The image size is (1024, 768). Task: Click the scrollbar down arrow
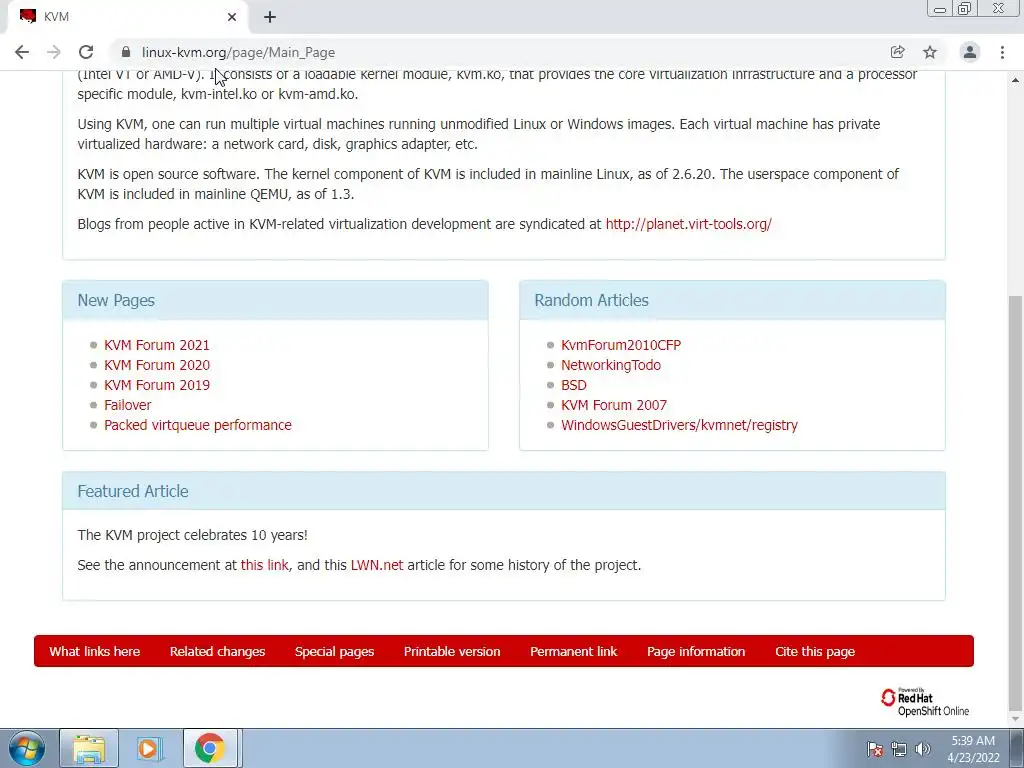tap(1016, 720)
